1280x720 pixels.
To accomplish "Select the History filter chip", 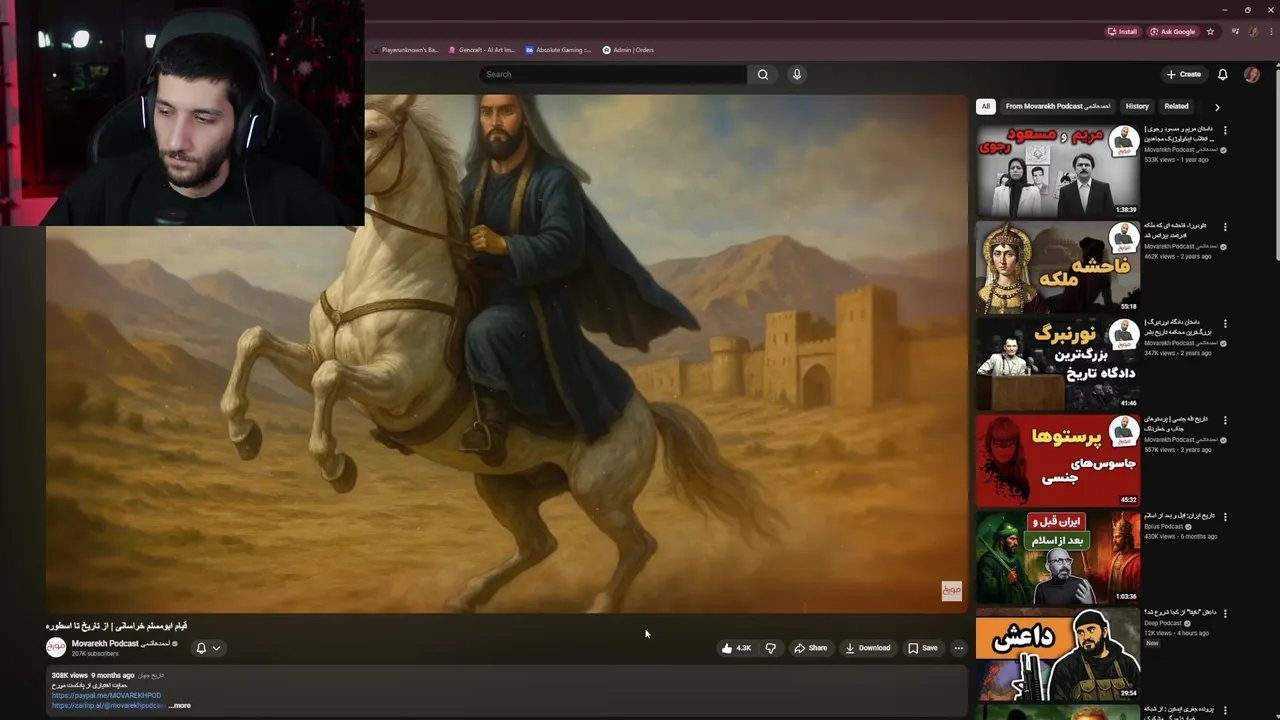I will pyautogui.click(x=1137, y=106).
